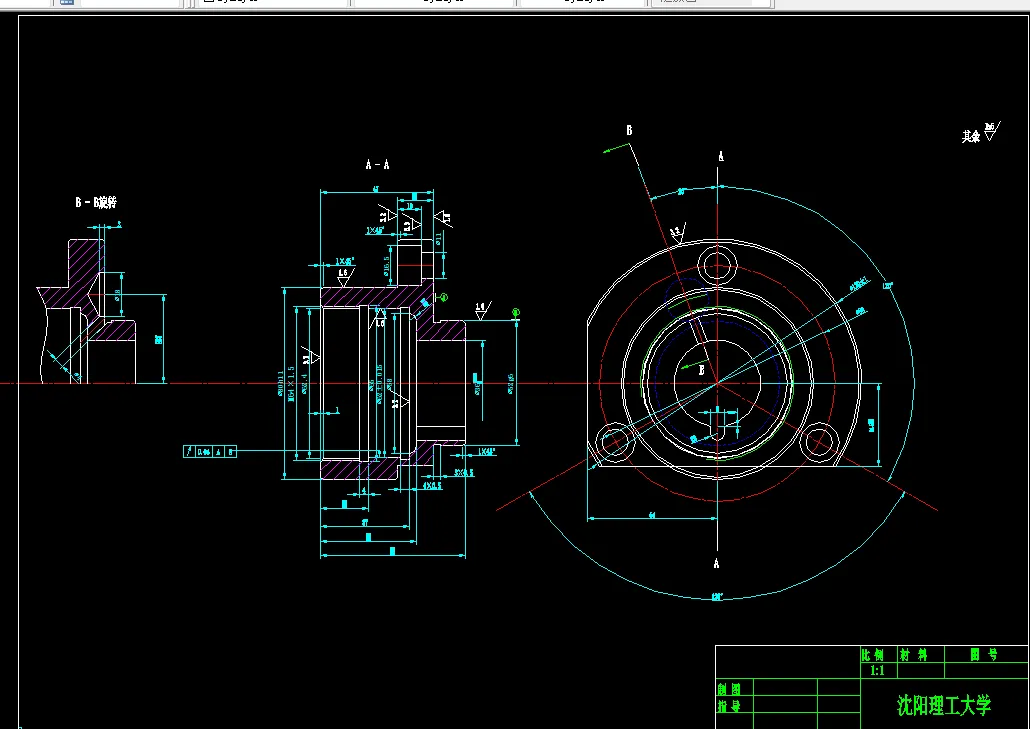Image resolution: width=1030 pixels, height=729 pixels.
Task: Pick the 制图 title block label
Action: [x=728, y=689]
